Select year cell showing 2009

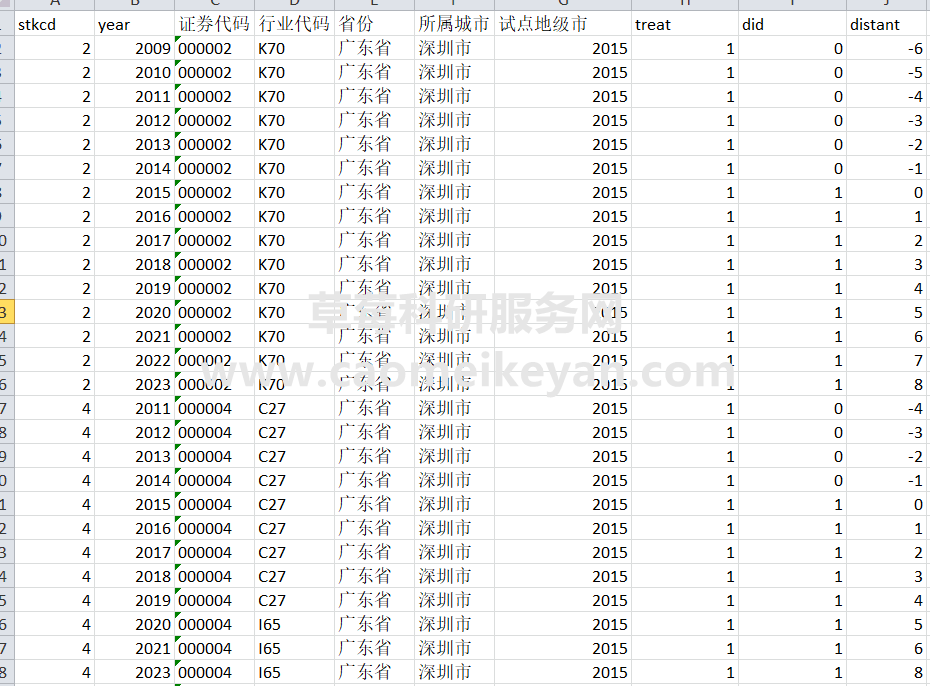tap(134, 49)
